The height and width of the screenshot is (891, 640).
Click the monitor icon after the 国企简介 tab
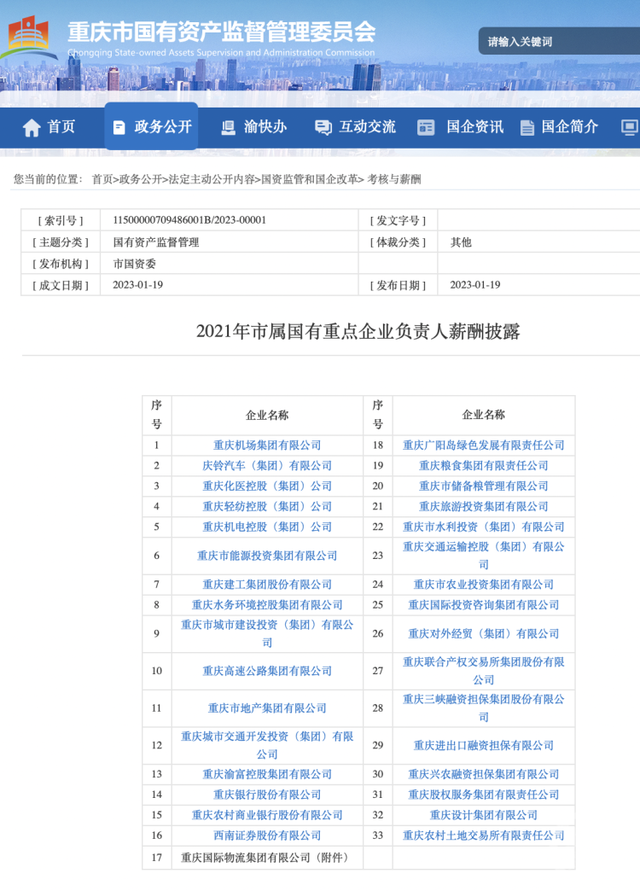(629, 127)
